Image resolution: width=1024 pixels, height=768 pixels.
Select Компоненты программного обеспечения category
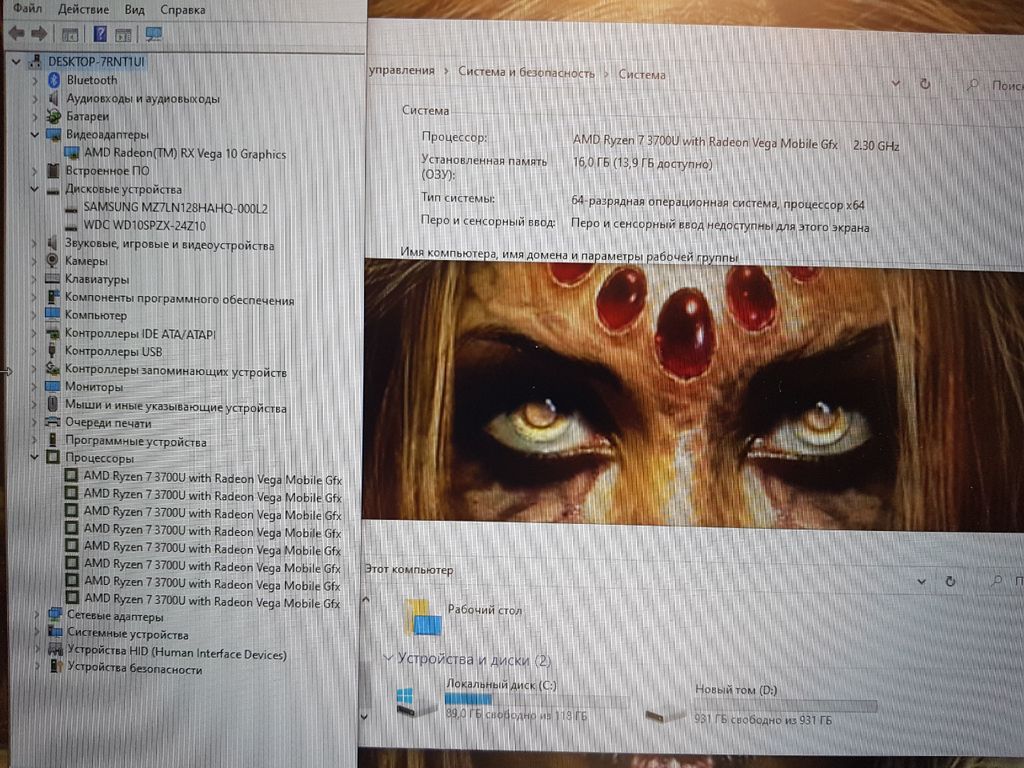(179, 300)
